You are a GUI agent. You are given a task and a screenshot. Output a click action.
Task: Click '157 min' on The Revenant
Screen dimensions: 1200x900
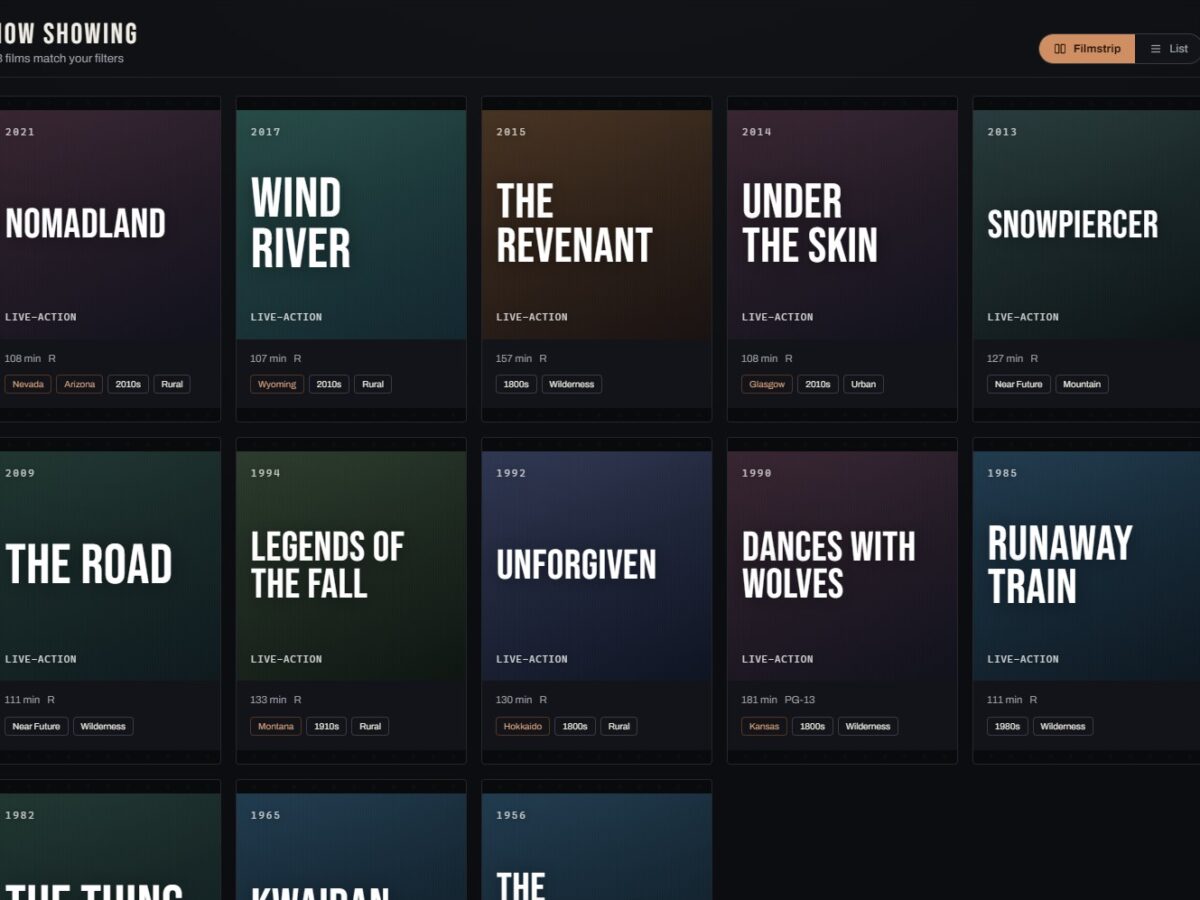click(514, 358)
